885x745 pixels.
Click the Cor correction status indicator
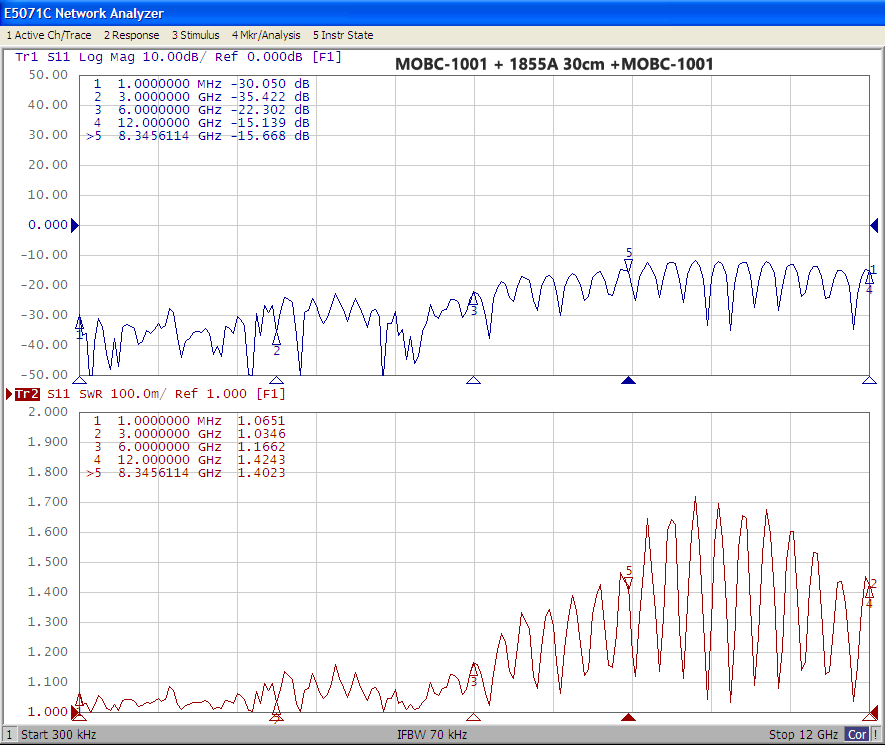pos(857,735)
